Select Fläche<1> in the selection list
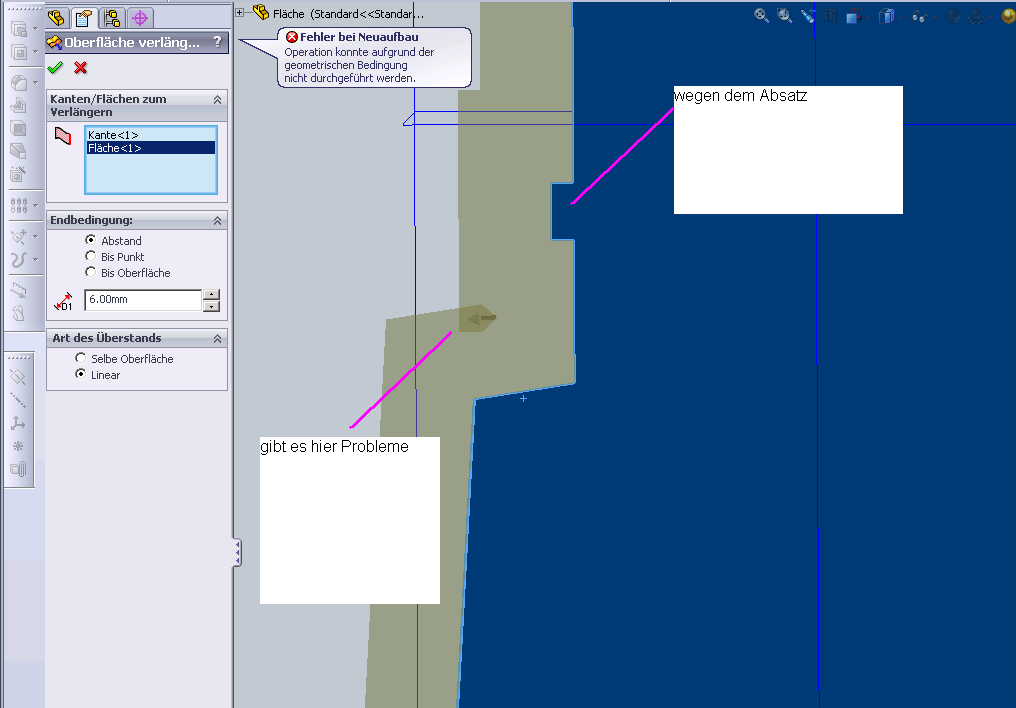This screenshot has height=708, width=1016. click(150, 148)
